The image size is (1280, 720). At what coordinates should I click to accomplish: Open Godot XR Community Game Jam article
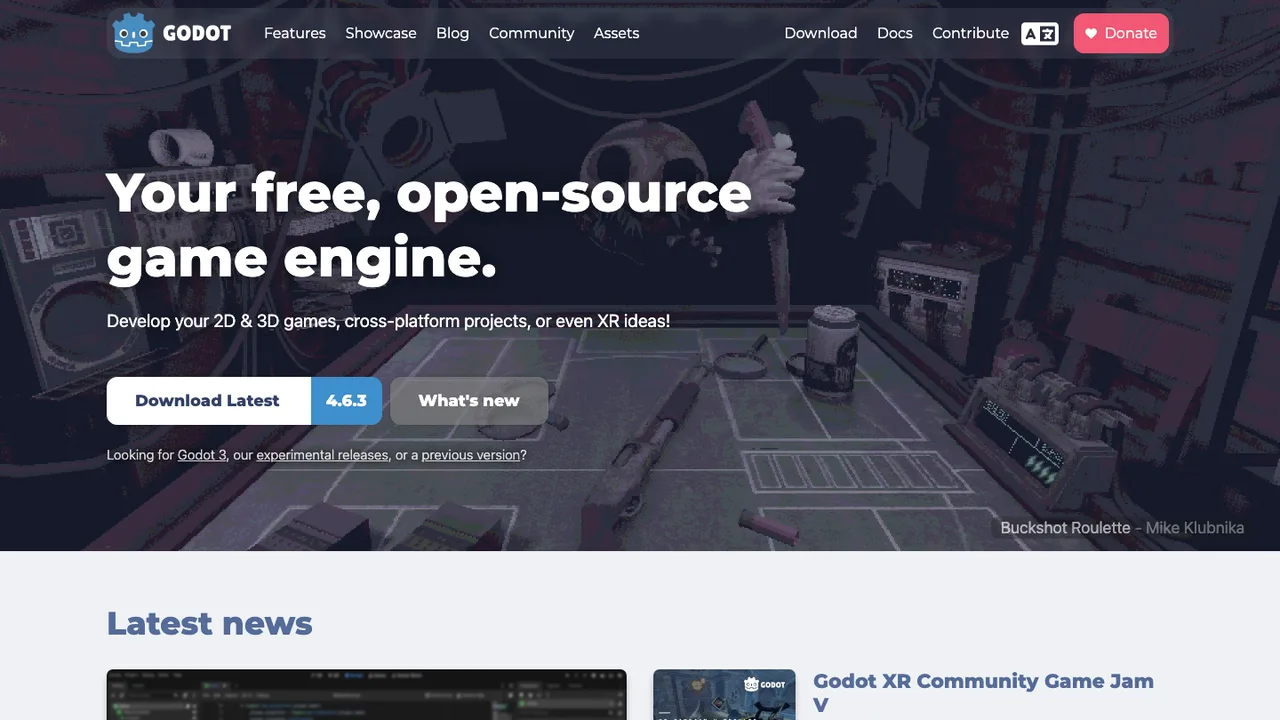point(983,692)
